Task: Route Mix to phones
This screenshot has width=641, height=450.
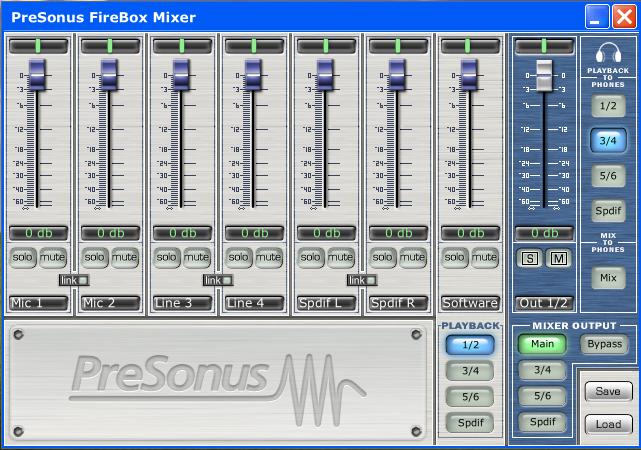Action: tap(608, 278)
